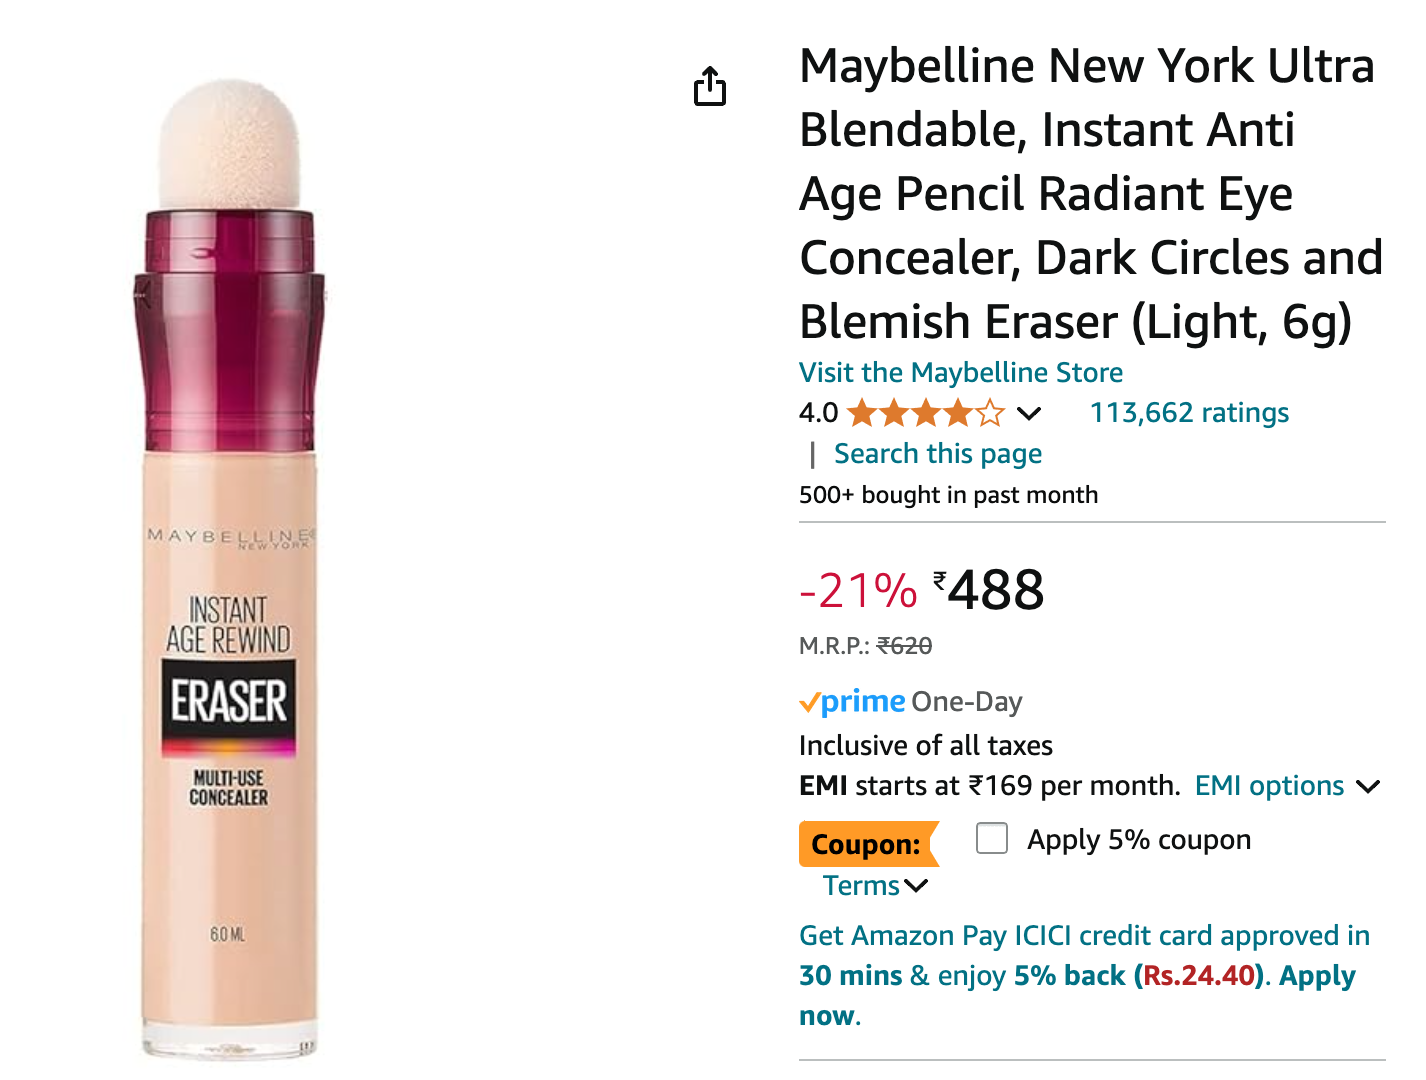Click the share icon above the product title
Image resolution: width=1426 pixels, height=1080 pixels.
(711, 86)
